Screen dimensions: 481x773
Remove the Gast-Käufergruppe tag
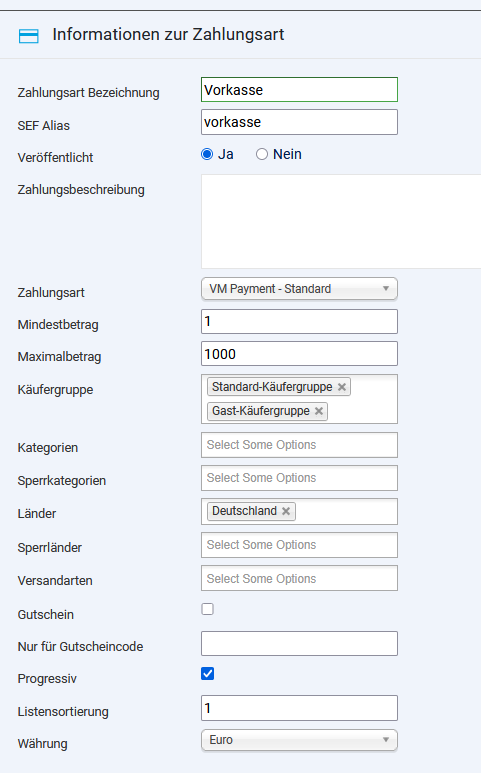coord(319,411)
